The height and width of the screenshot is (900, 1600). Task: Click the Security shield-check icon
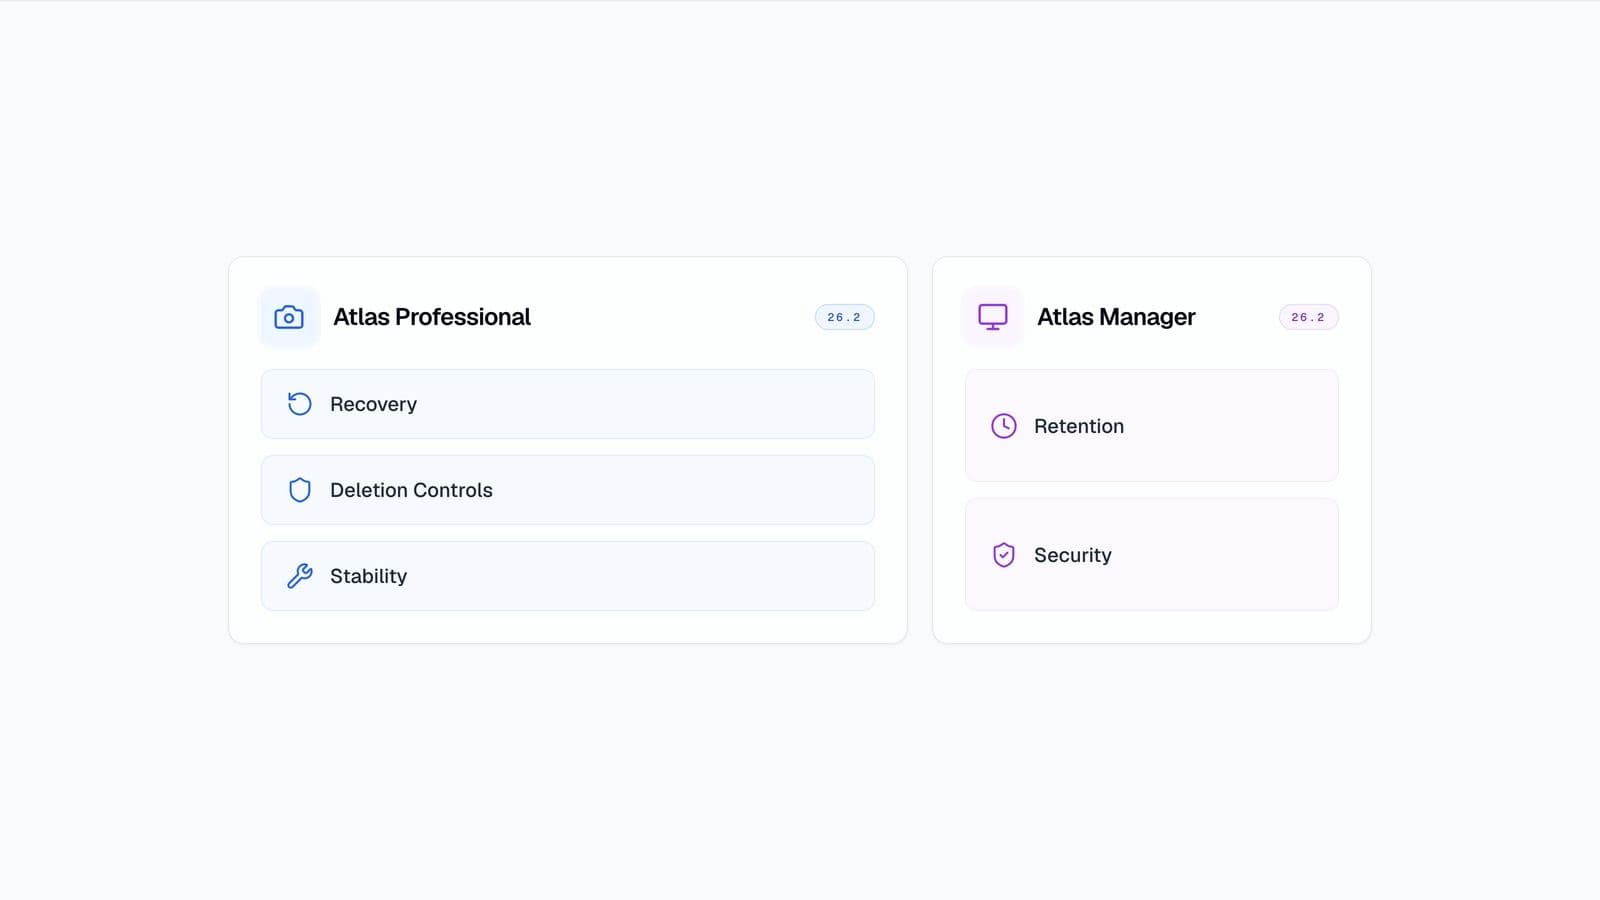[x=1004, y=555]
